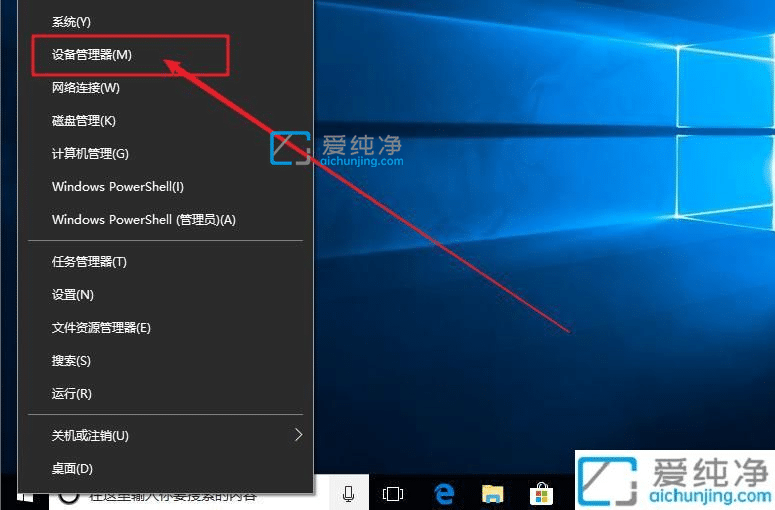Run Windows PowerShell (管理员)(A)
775x510 pixels.
[166, 220]
